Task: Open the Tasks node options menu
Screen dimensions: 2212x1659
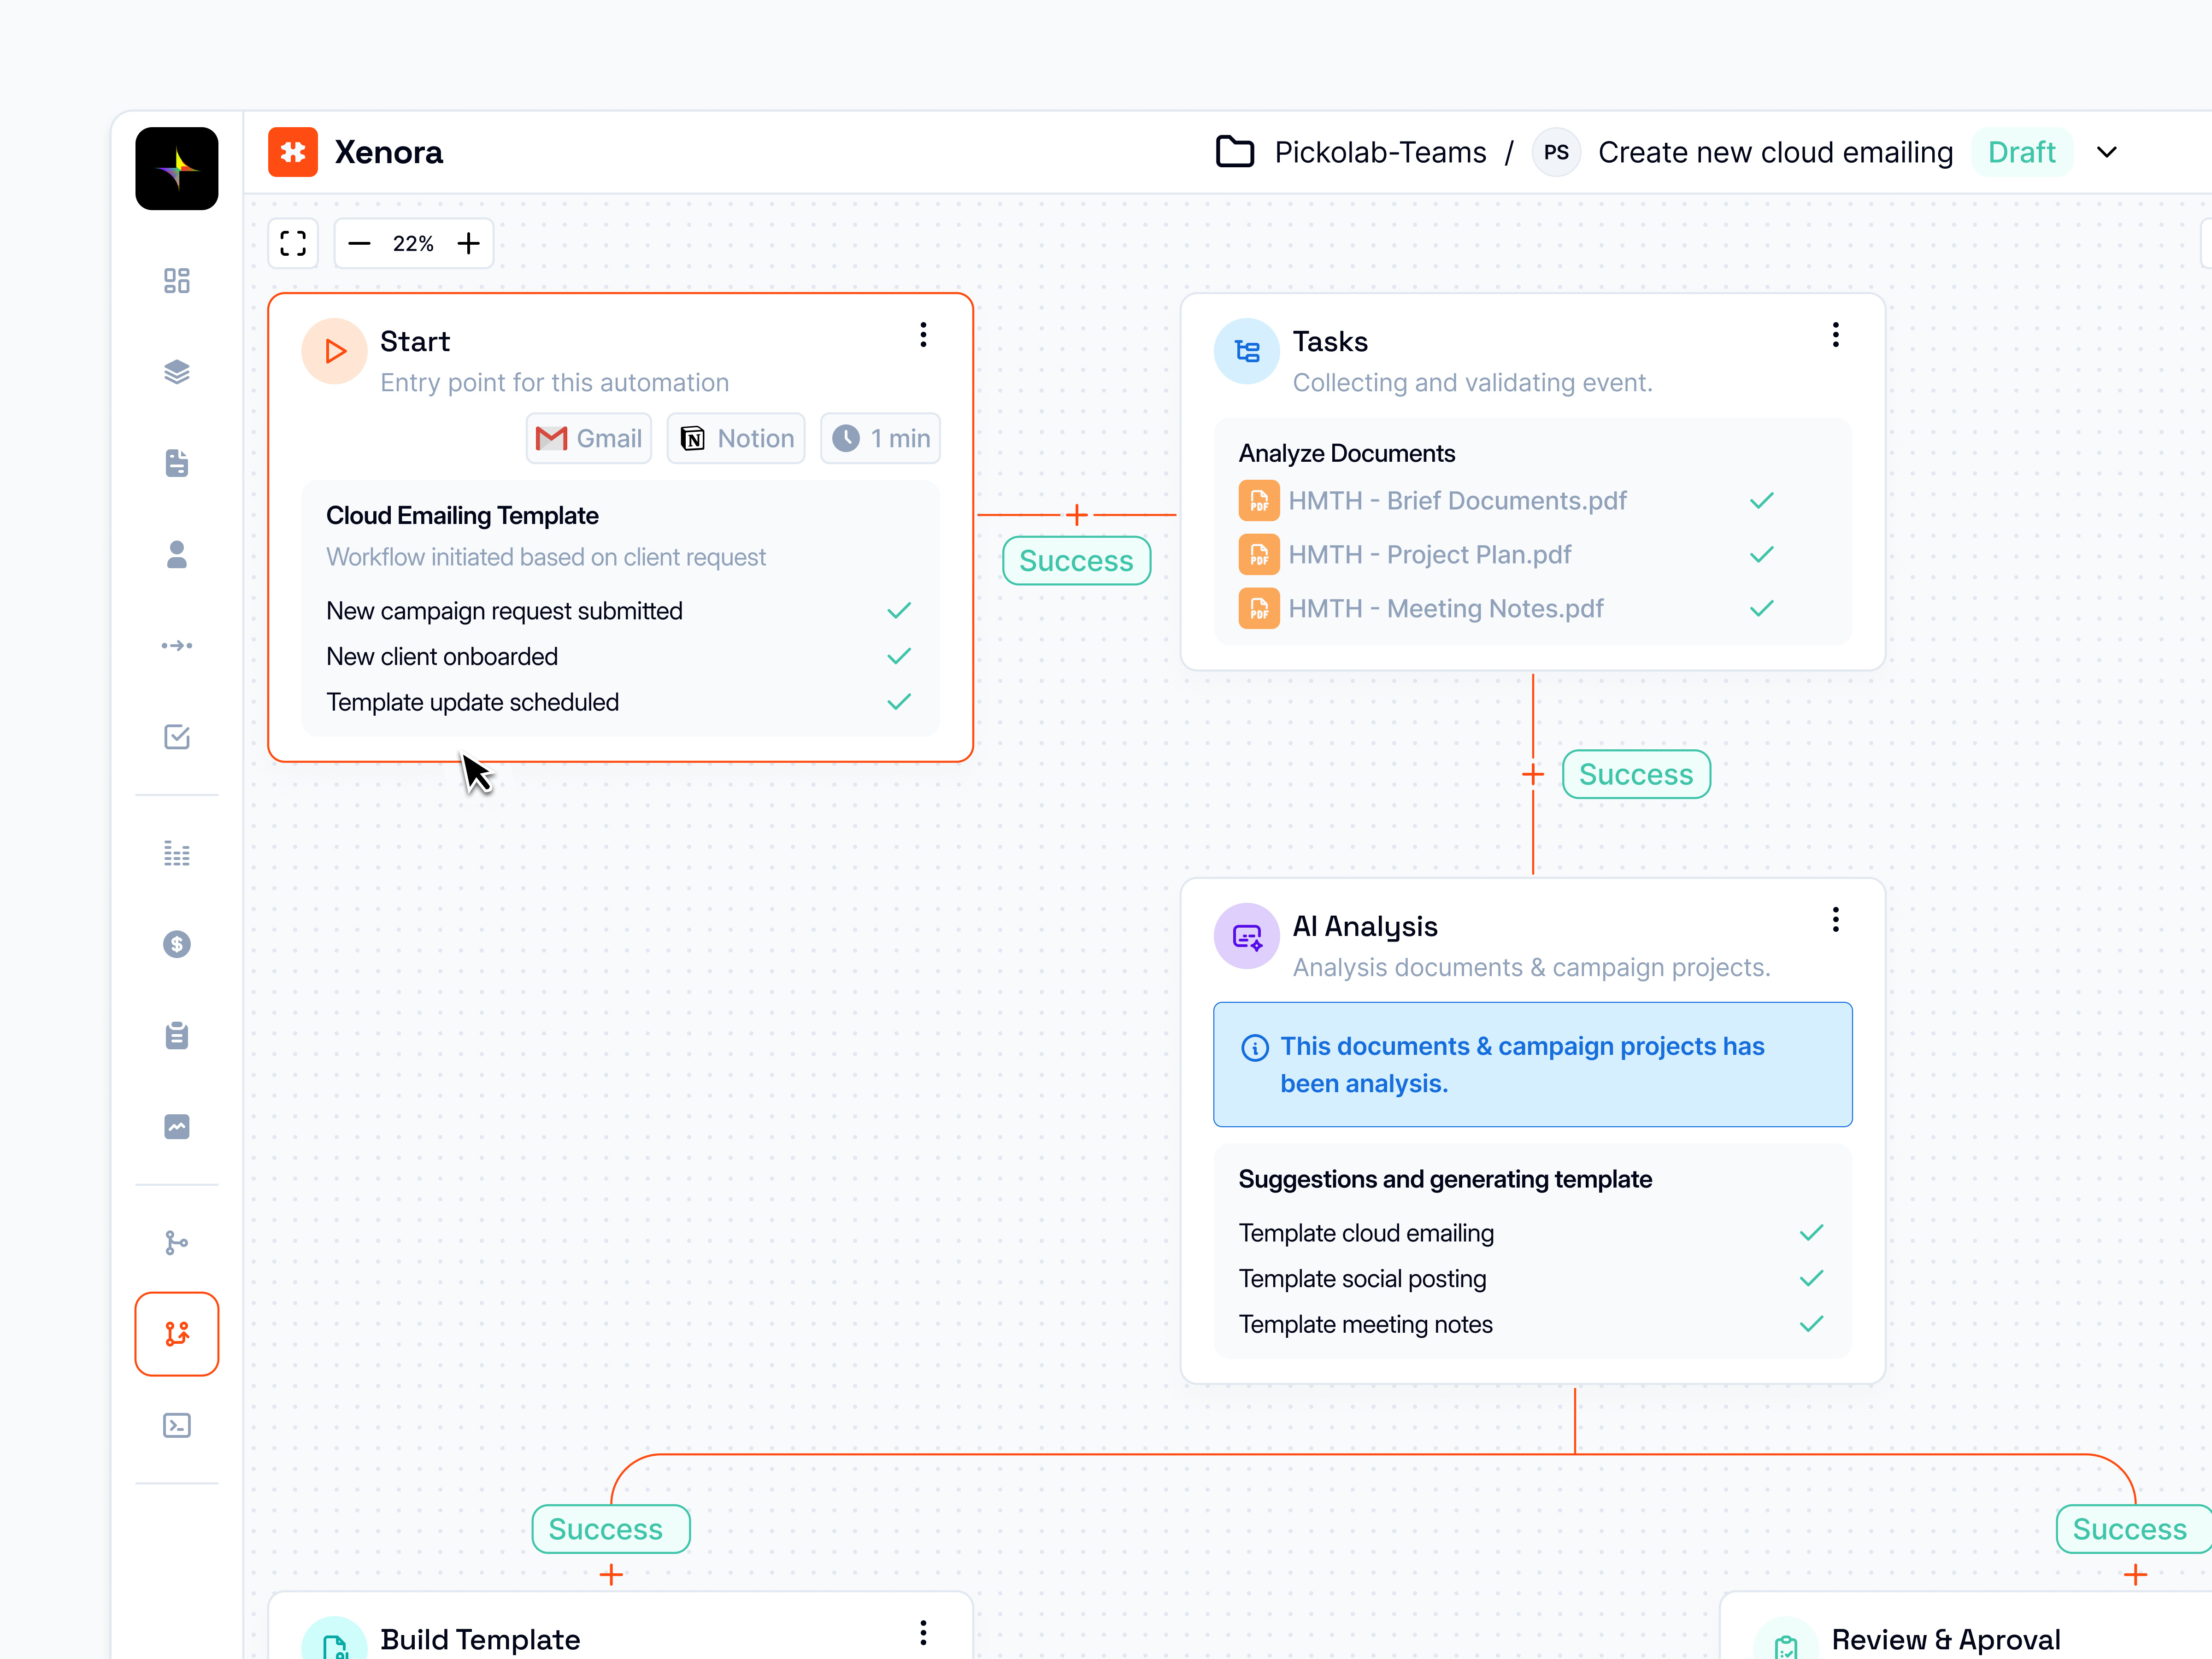Action: coord(1835,334)
